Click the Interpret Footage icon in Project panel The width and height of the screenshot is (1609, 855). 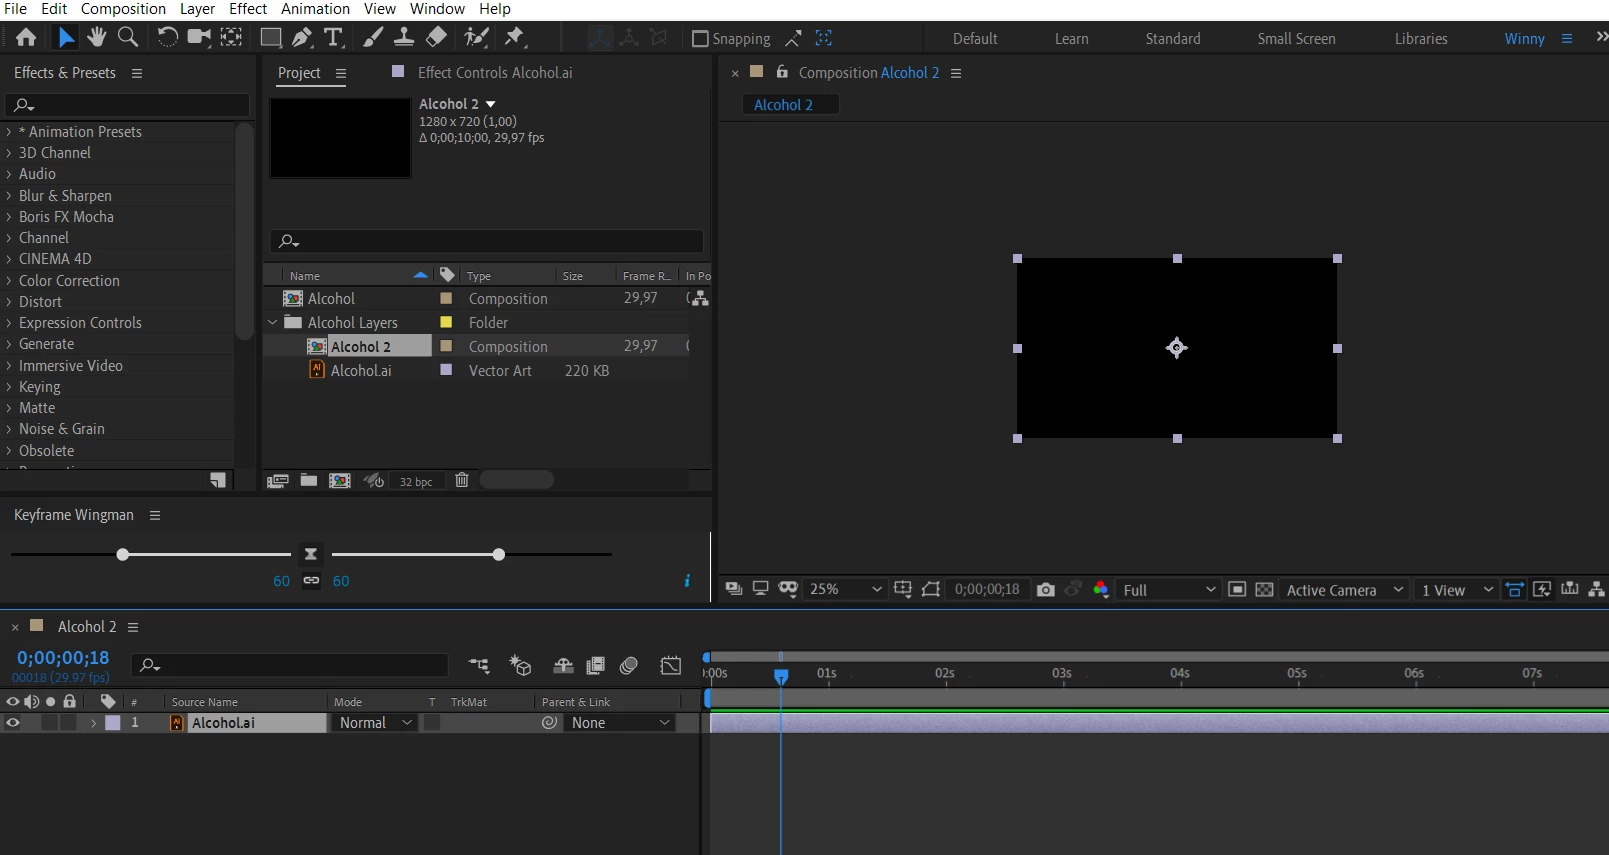tap(278, 481)
